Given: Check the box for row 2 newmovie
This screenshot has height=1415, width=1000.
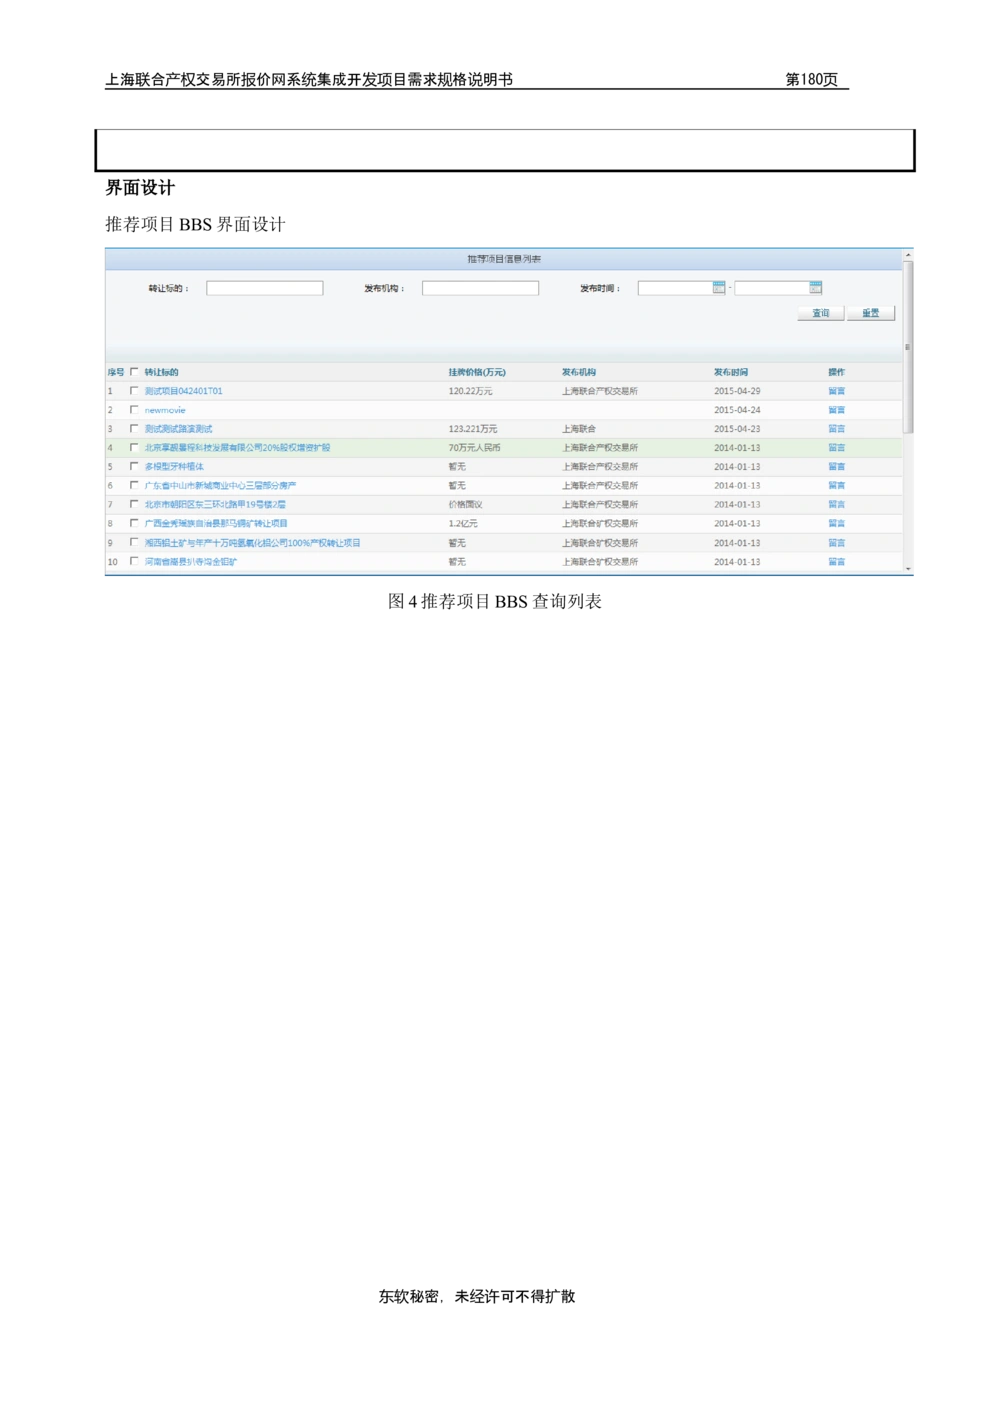Looking at the screenshot, I should pos(134,410).
